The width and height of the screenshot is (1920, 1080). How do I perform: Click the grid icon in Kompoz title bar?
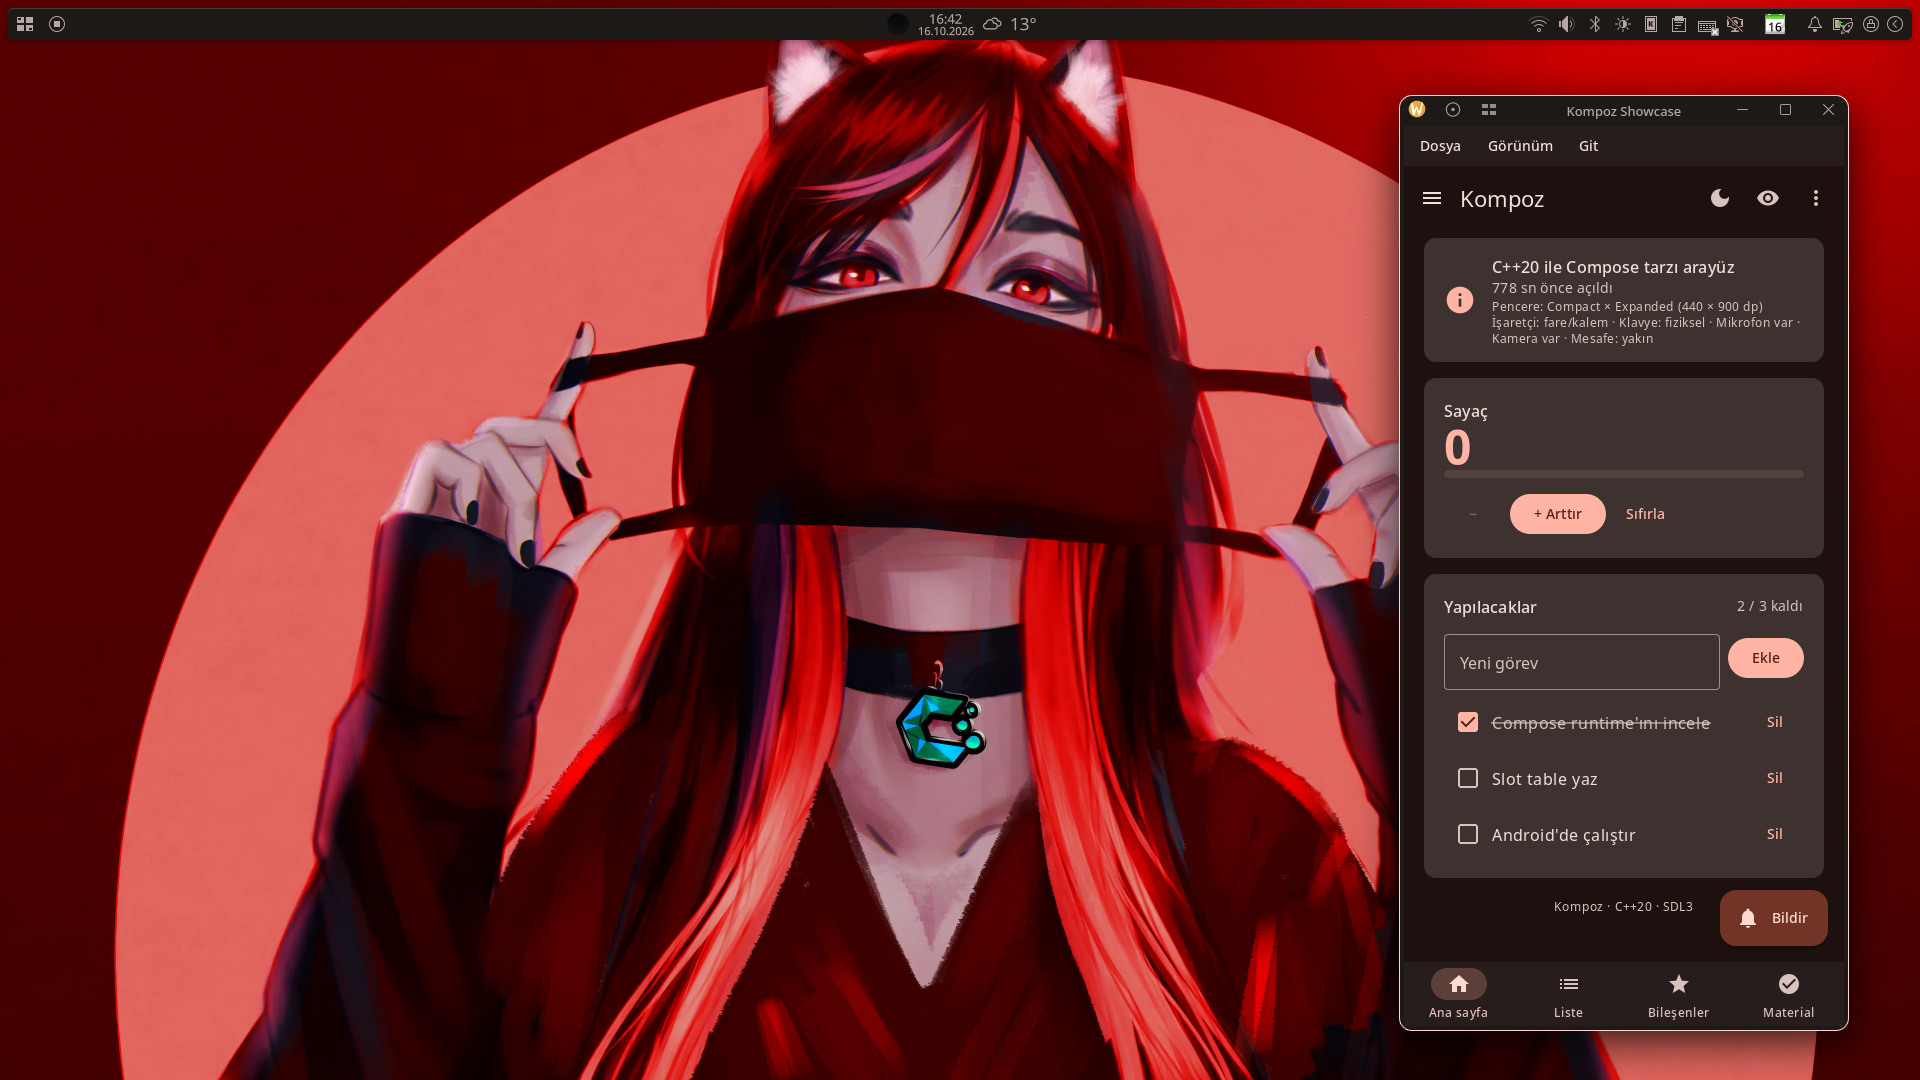[x=1489, y=110]
